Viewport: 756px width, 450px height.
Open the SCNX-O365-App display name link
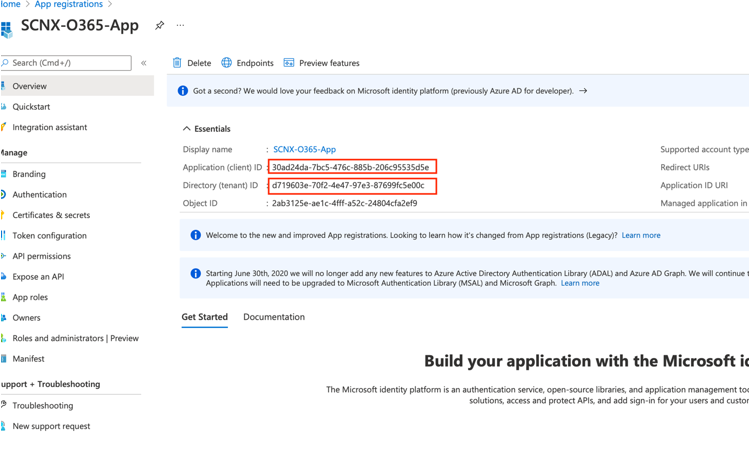(x=304, y=149)
